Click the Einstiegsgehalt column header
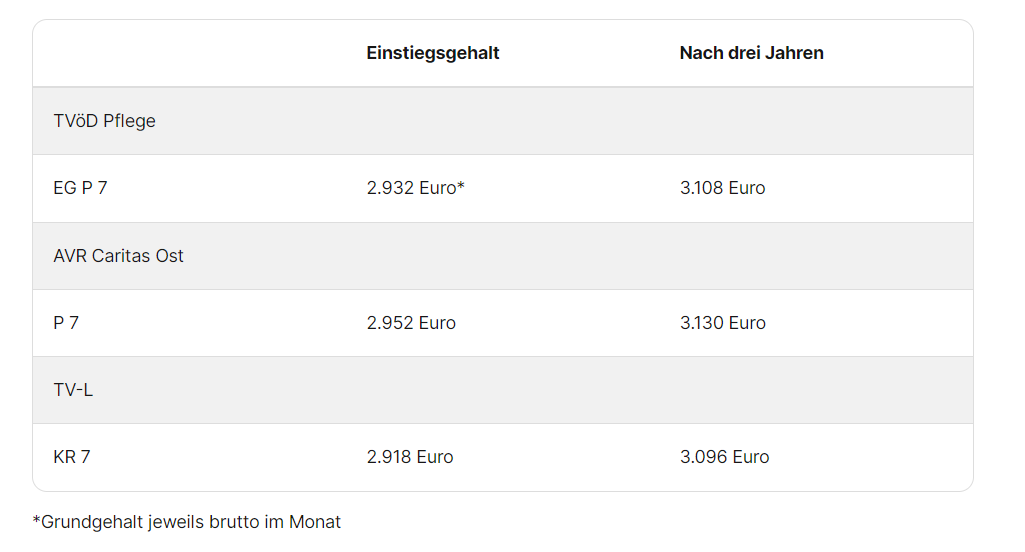Screen dimensions: 1025x552 point(432,53)
